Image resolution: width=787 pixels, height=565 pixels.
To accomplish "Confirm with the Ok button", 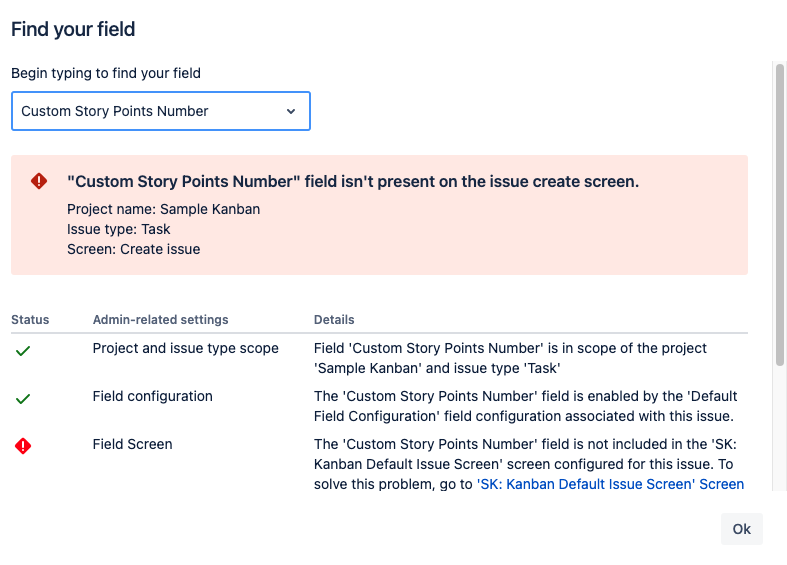I will pos(741,529).
